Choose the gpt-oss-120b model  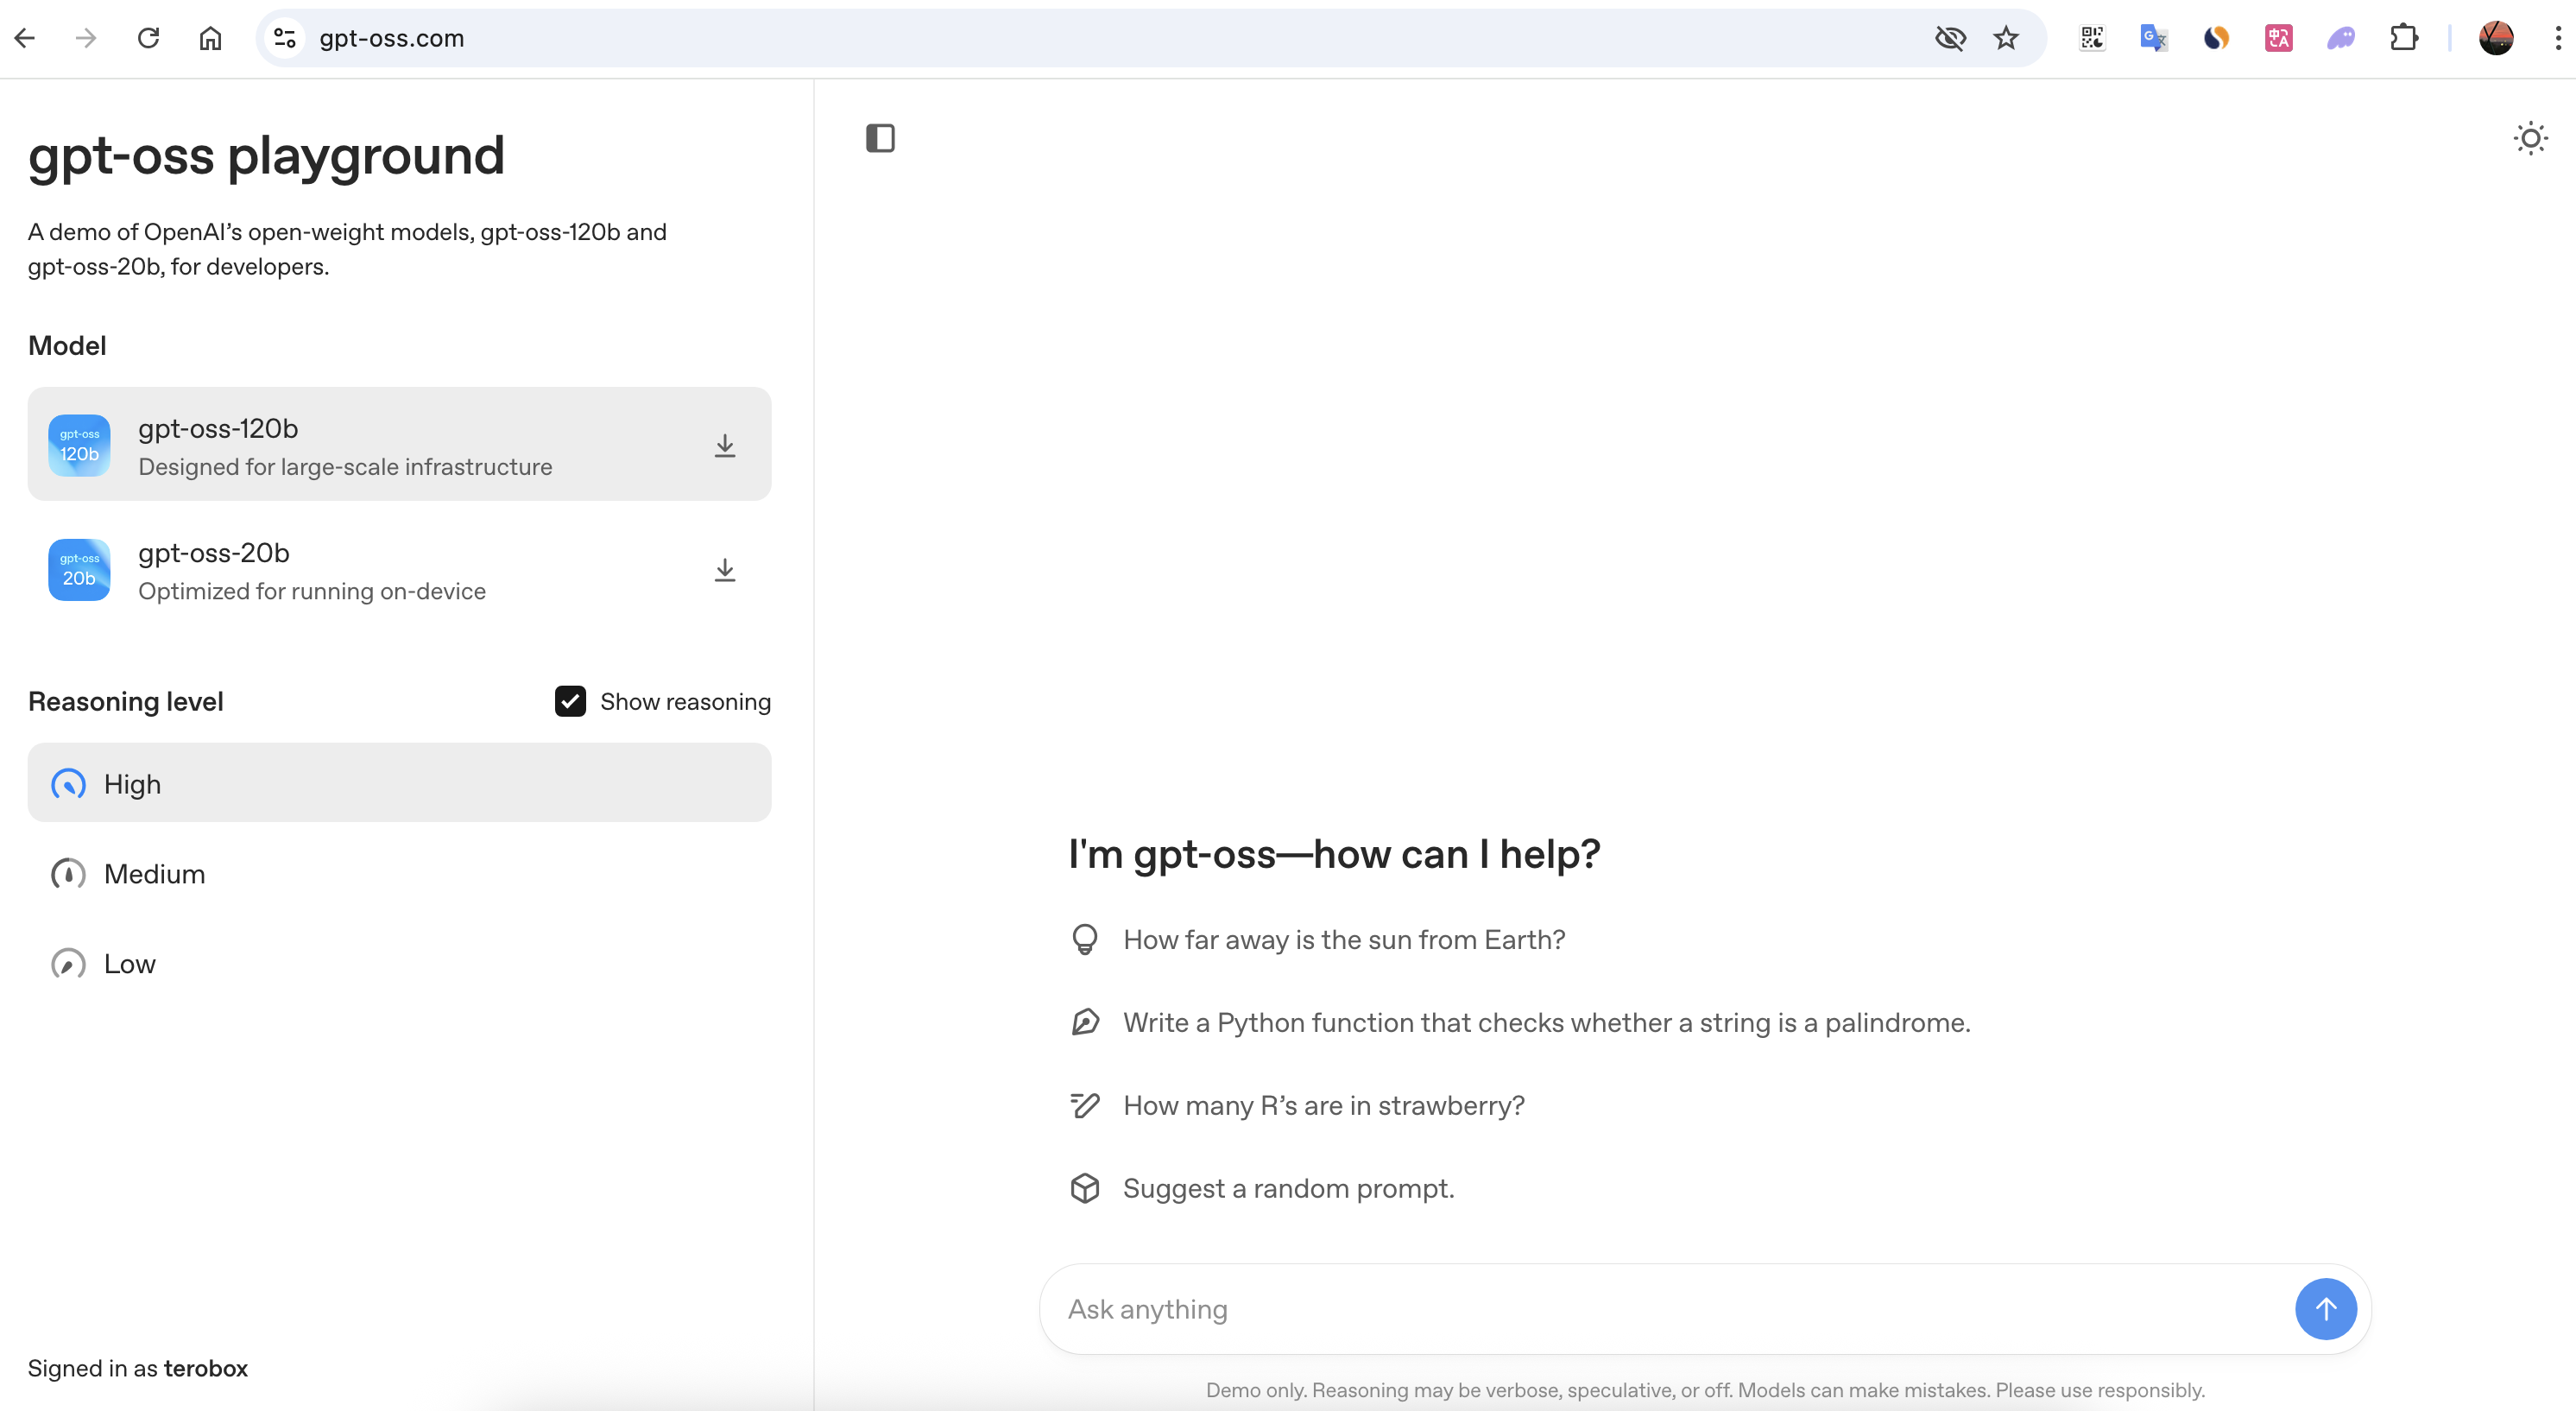399,444
